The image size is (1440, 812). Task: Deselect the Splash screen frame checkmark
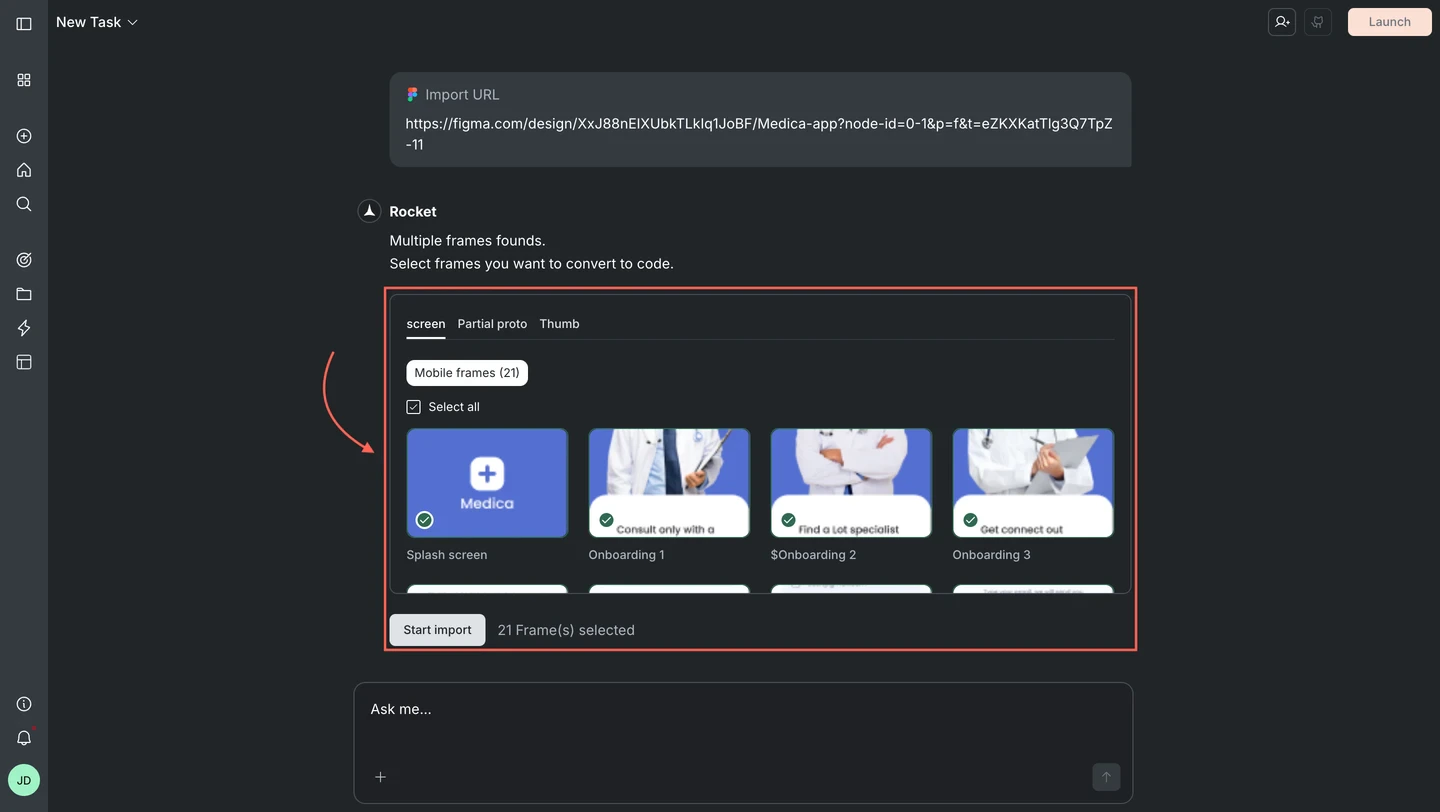(x=424, y=520)
